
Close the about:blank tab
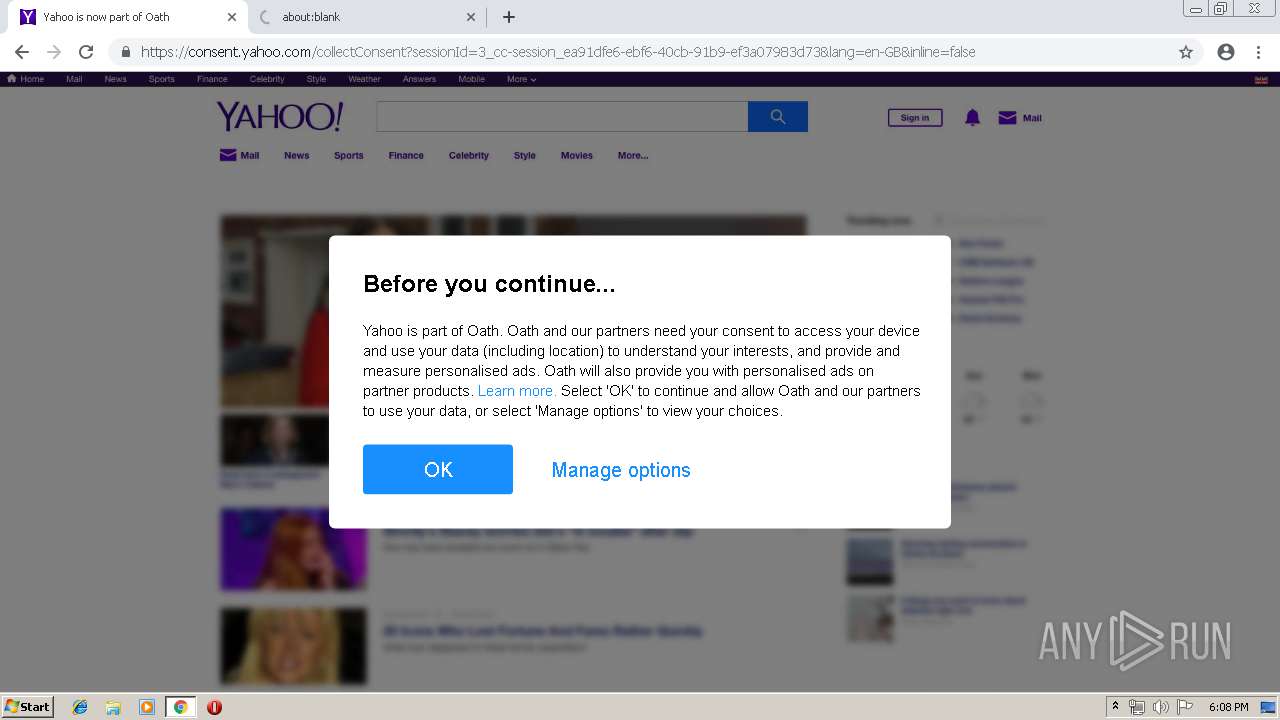click(471, 17)
